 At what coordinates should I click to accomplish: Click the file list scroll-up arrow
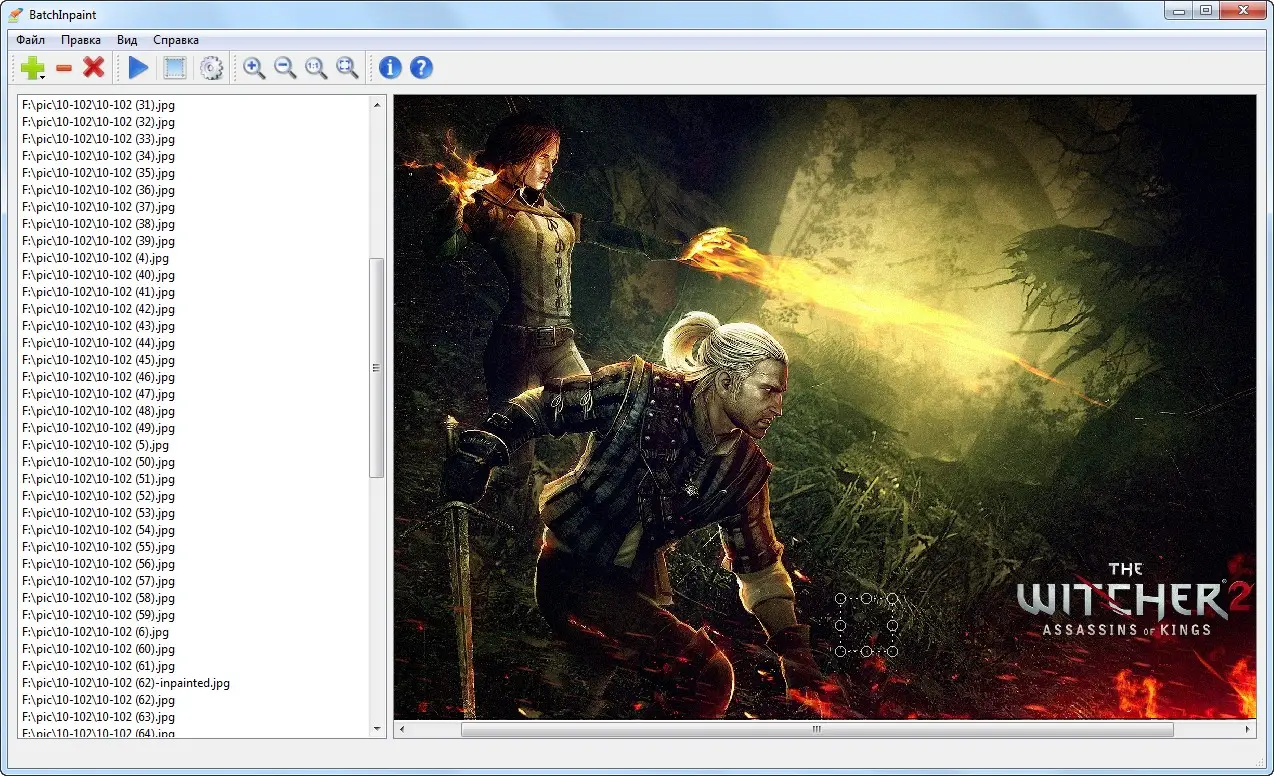pyautogui.click(x=377, y=104)
